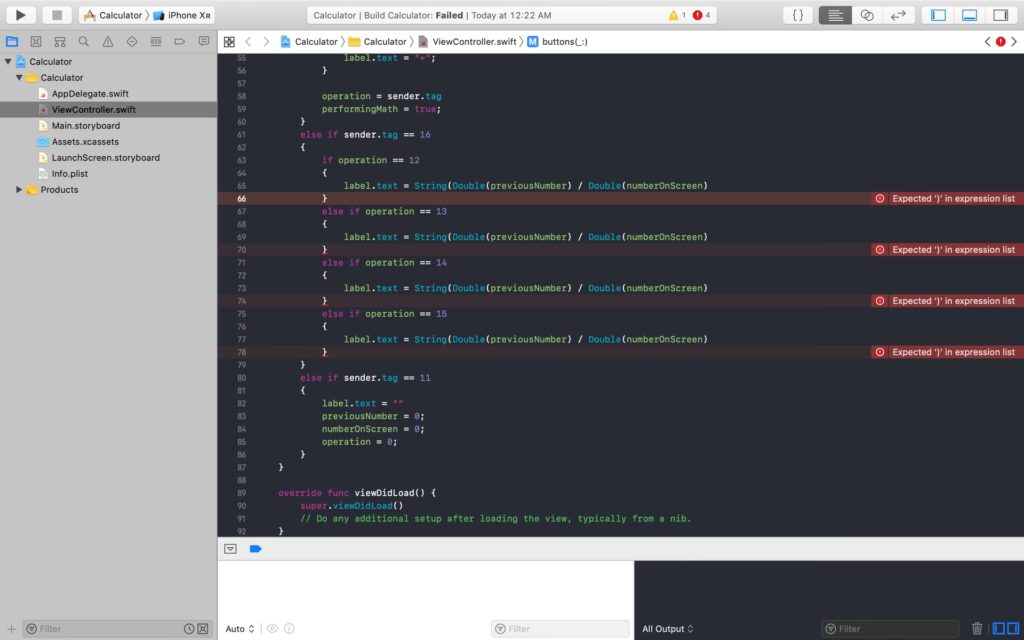Toggle the bottom Debug area visibility
Screen dimensions: 1024x640
pyautogui.click(x=969, y=15)
